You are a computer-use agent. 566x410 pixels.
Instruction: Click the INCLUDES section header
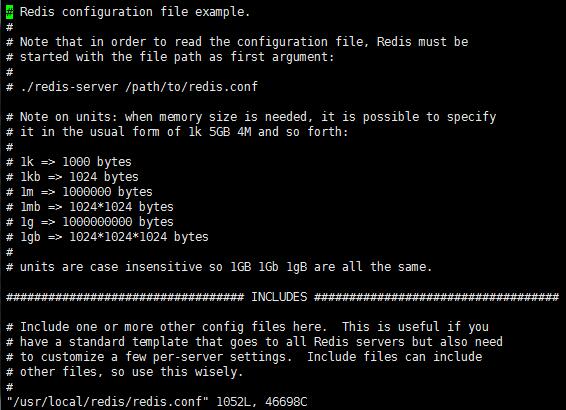click(x=279, y=297)
